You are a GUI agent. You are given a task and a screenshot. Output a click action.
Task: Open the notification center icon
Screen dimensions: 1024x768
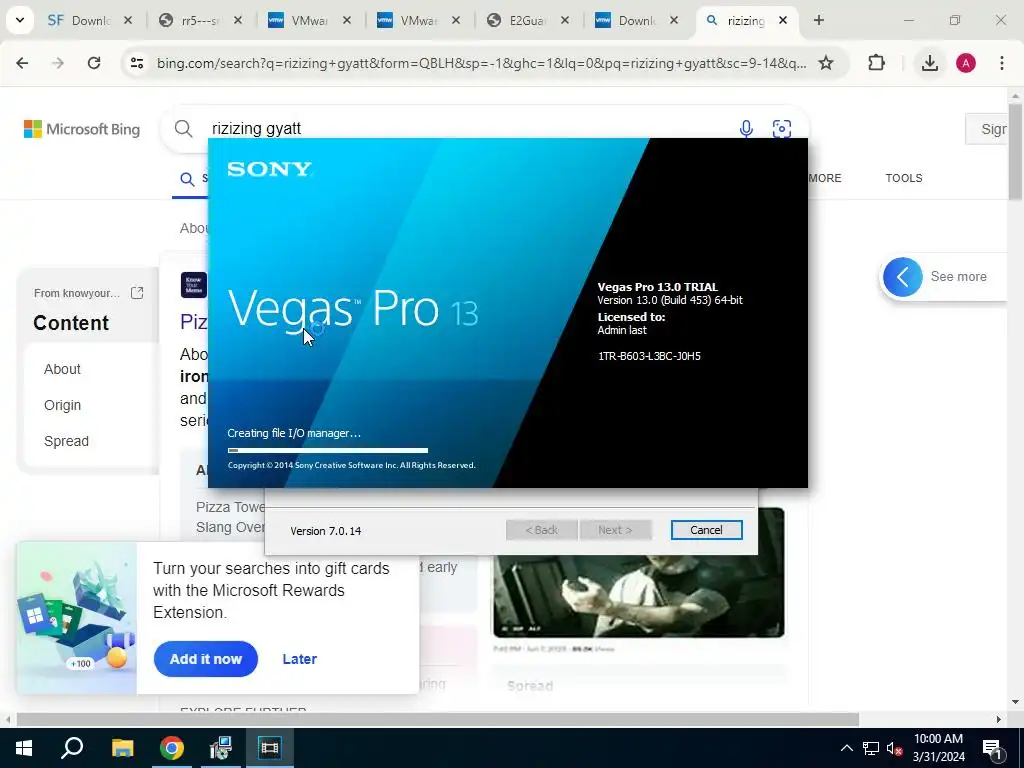point(992,748)
